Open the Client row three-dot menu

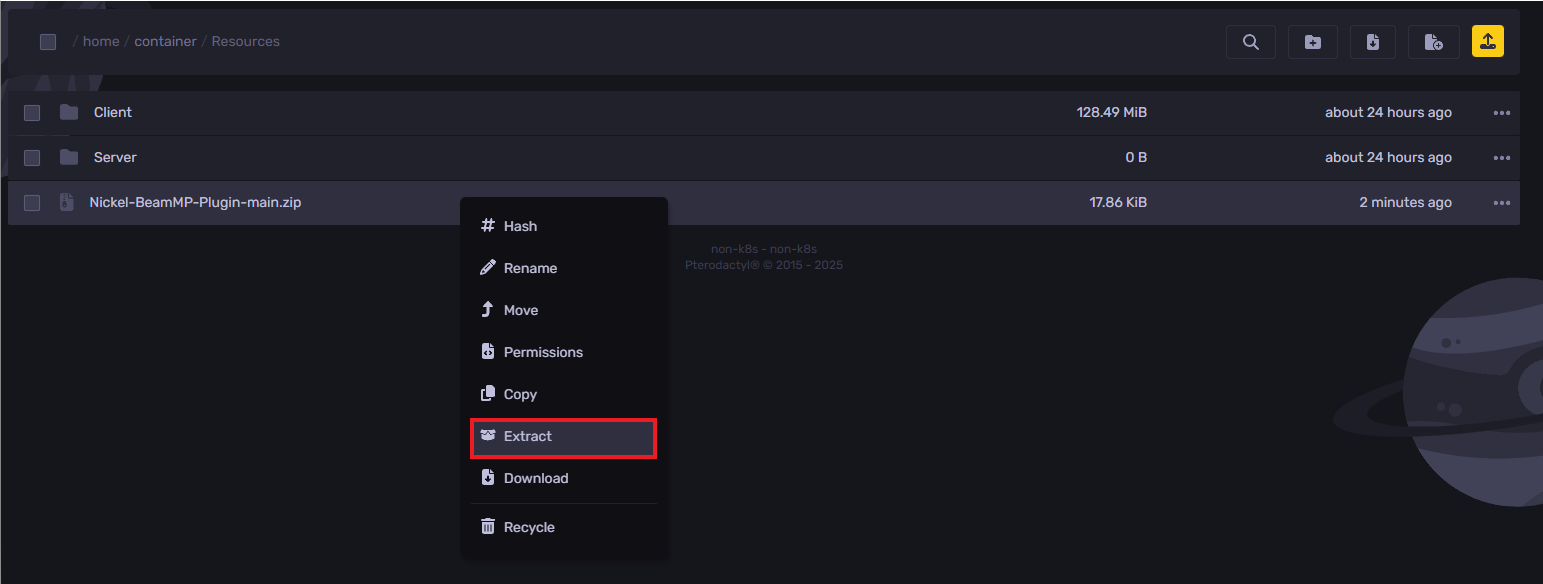pyautogui.click(x=1501, y=113)
